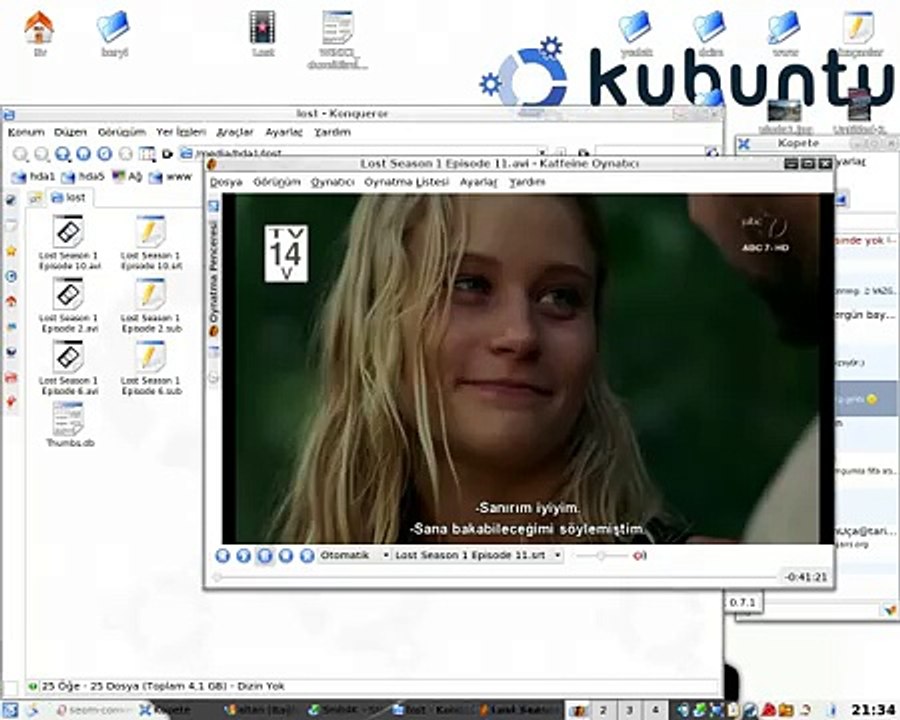Image resolution: width=900 pixels, height=720 pixels.
Task: Switch to virtual desktop 2
Action: [603, 711]
